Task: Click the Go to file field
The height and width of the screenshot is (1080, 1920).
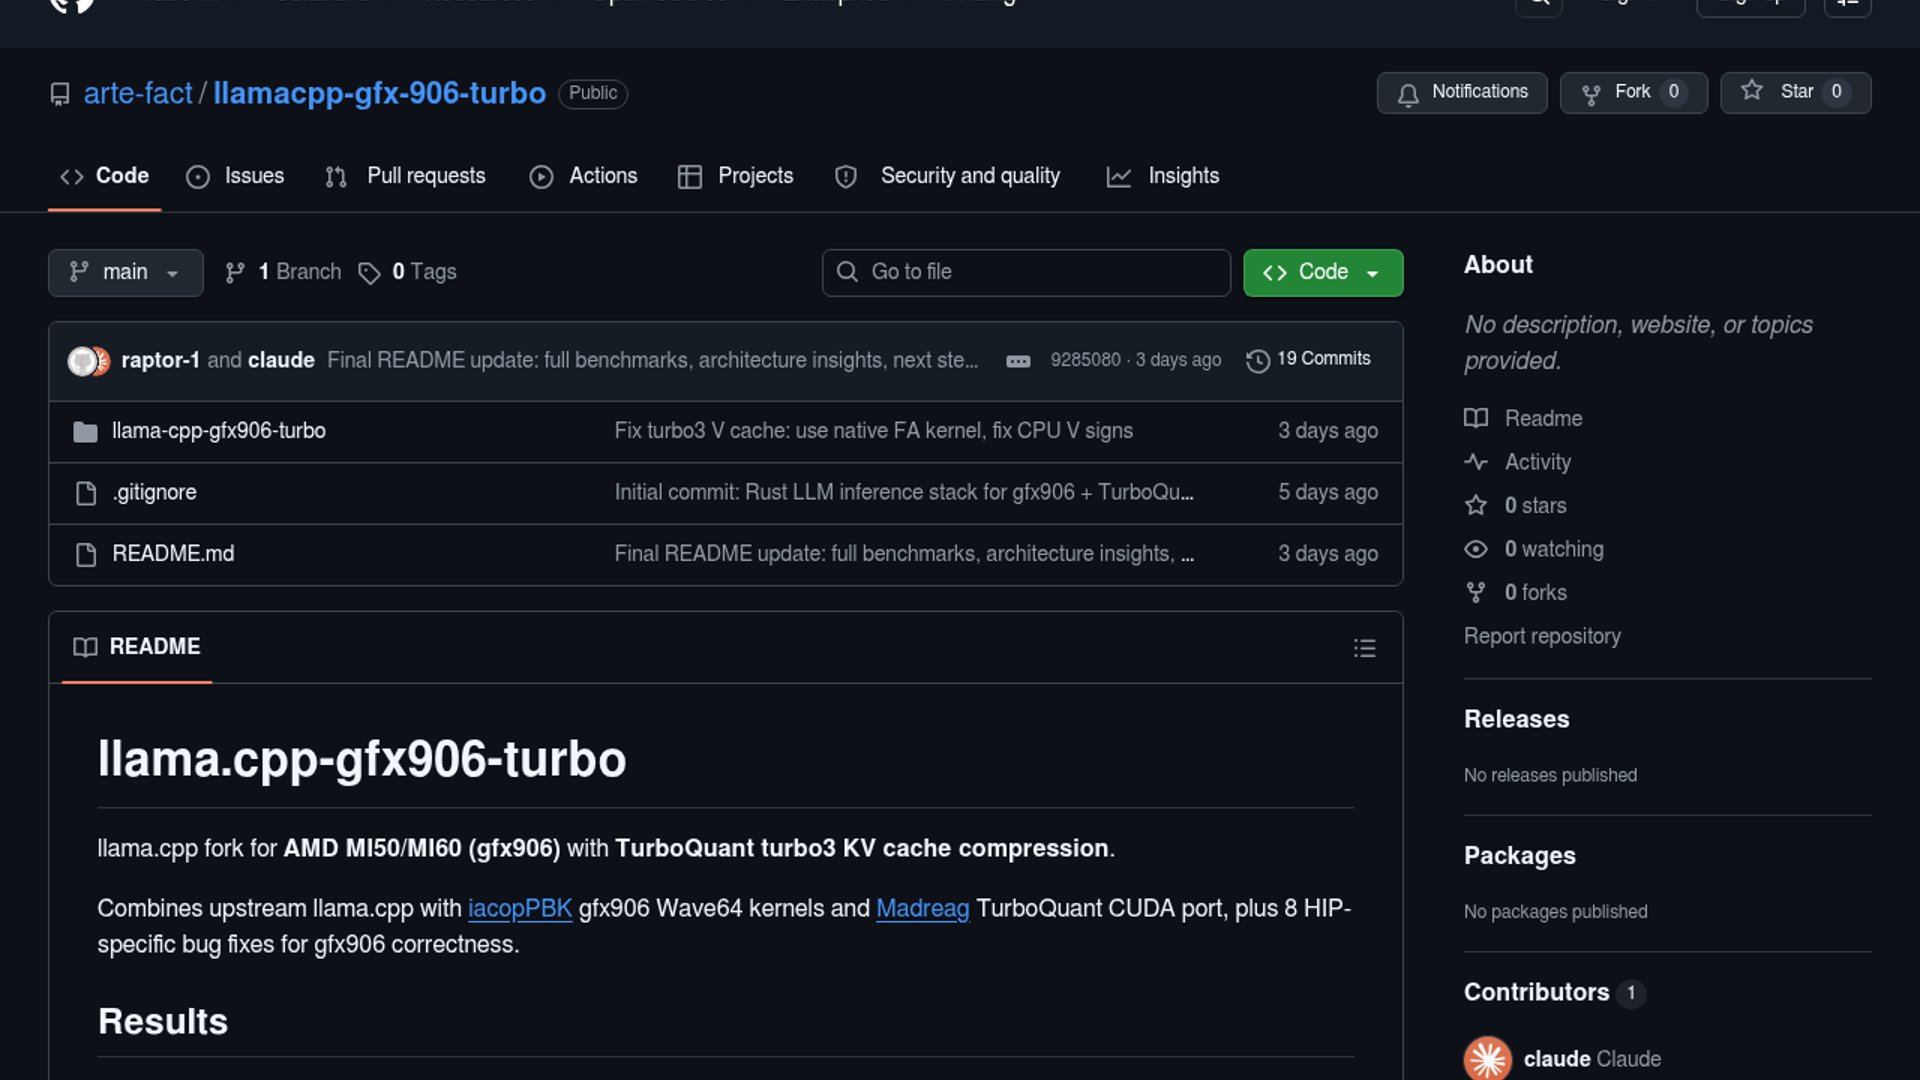Action: click(x=1026, y=272)
